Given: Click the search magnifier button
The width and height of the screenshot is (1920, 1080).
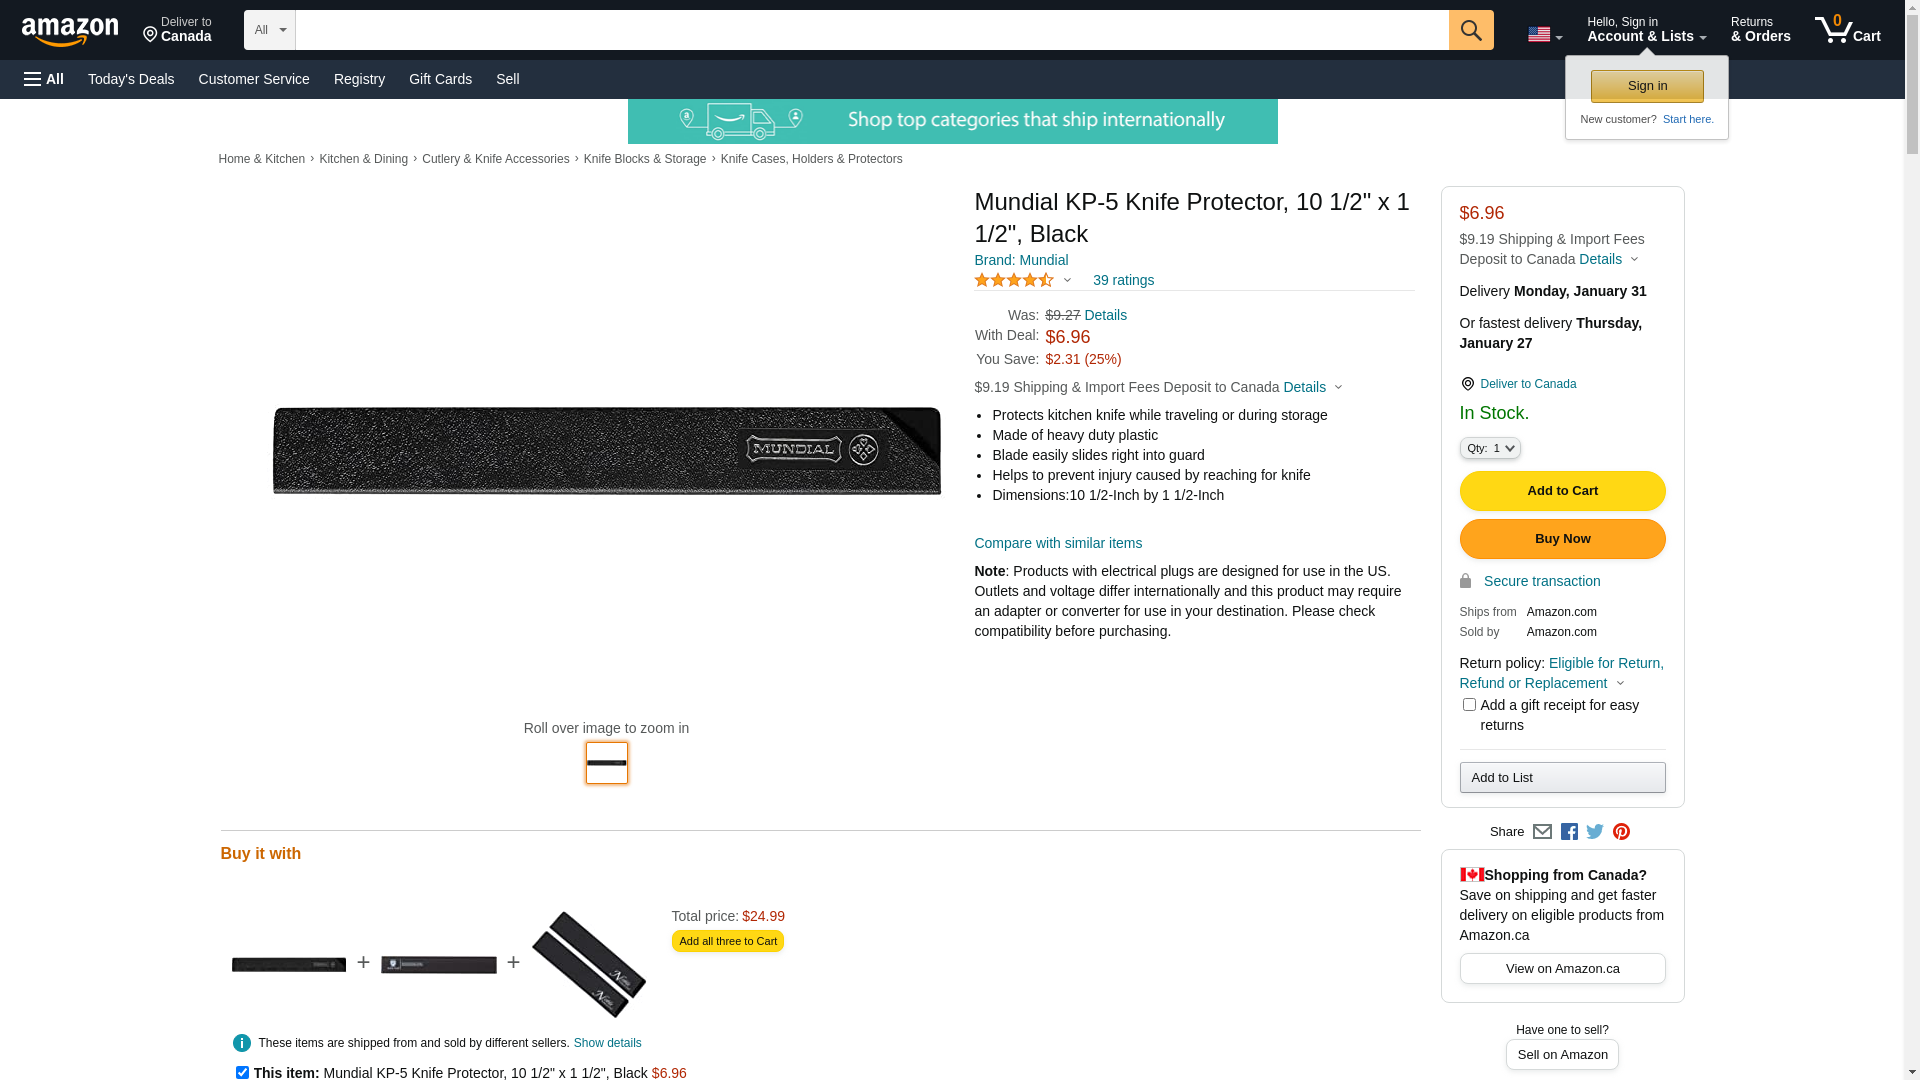Looking at the screenshot, I should point(1471,30).
